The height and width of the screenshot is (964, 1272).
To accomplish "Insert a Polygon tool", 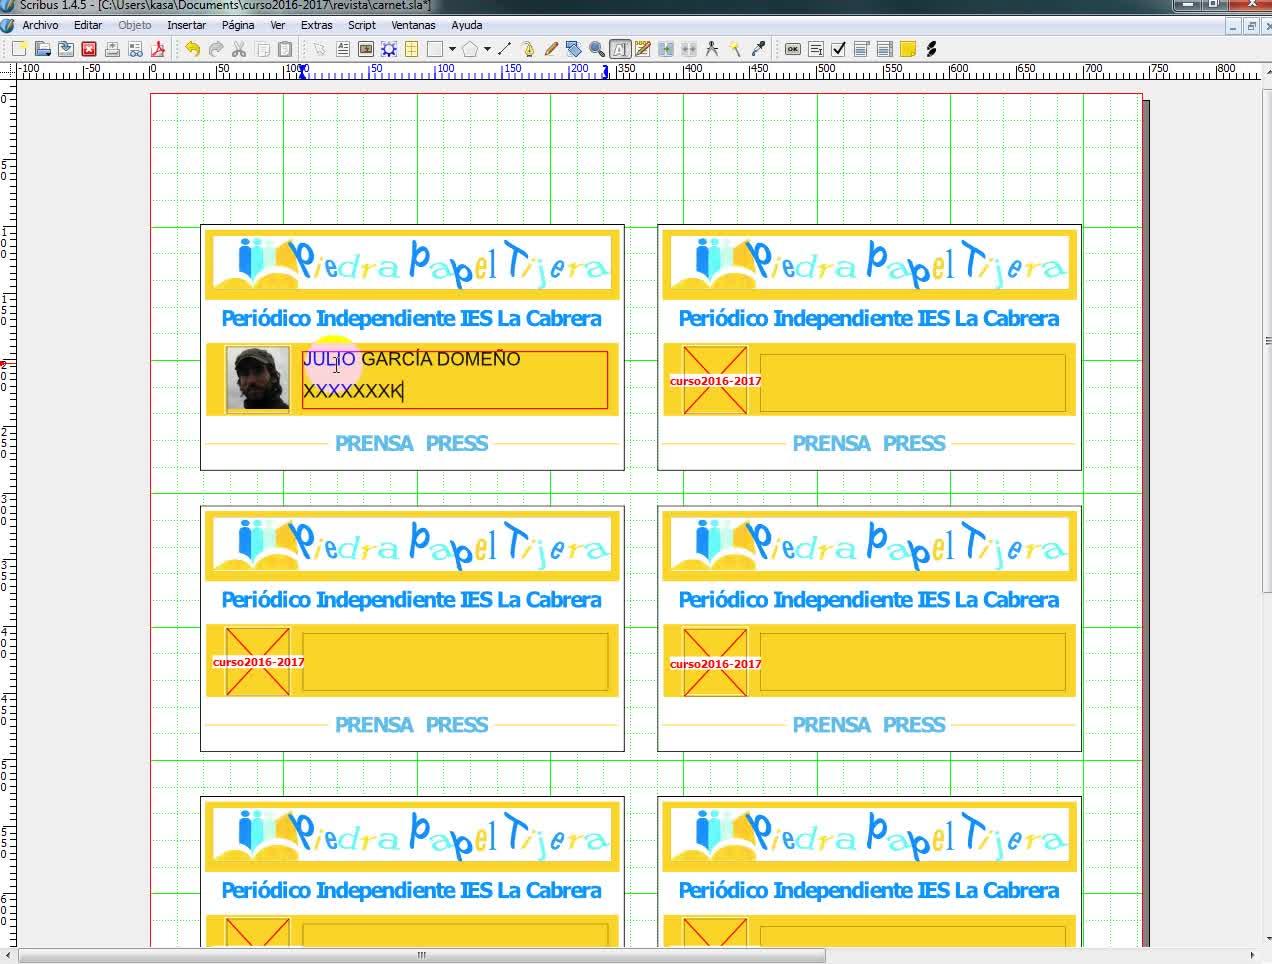I will click(470, 49).
